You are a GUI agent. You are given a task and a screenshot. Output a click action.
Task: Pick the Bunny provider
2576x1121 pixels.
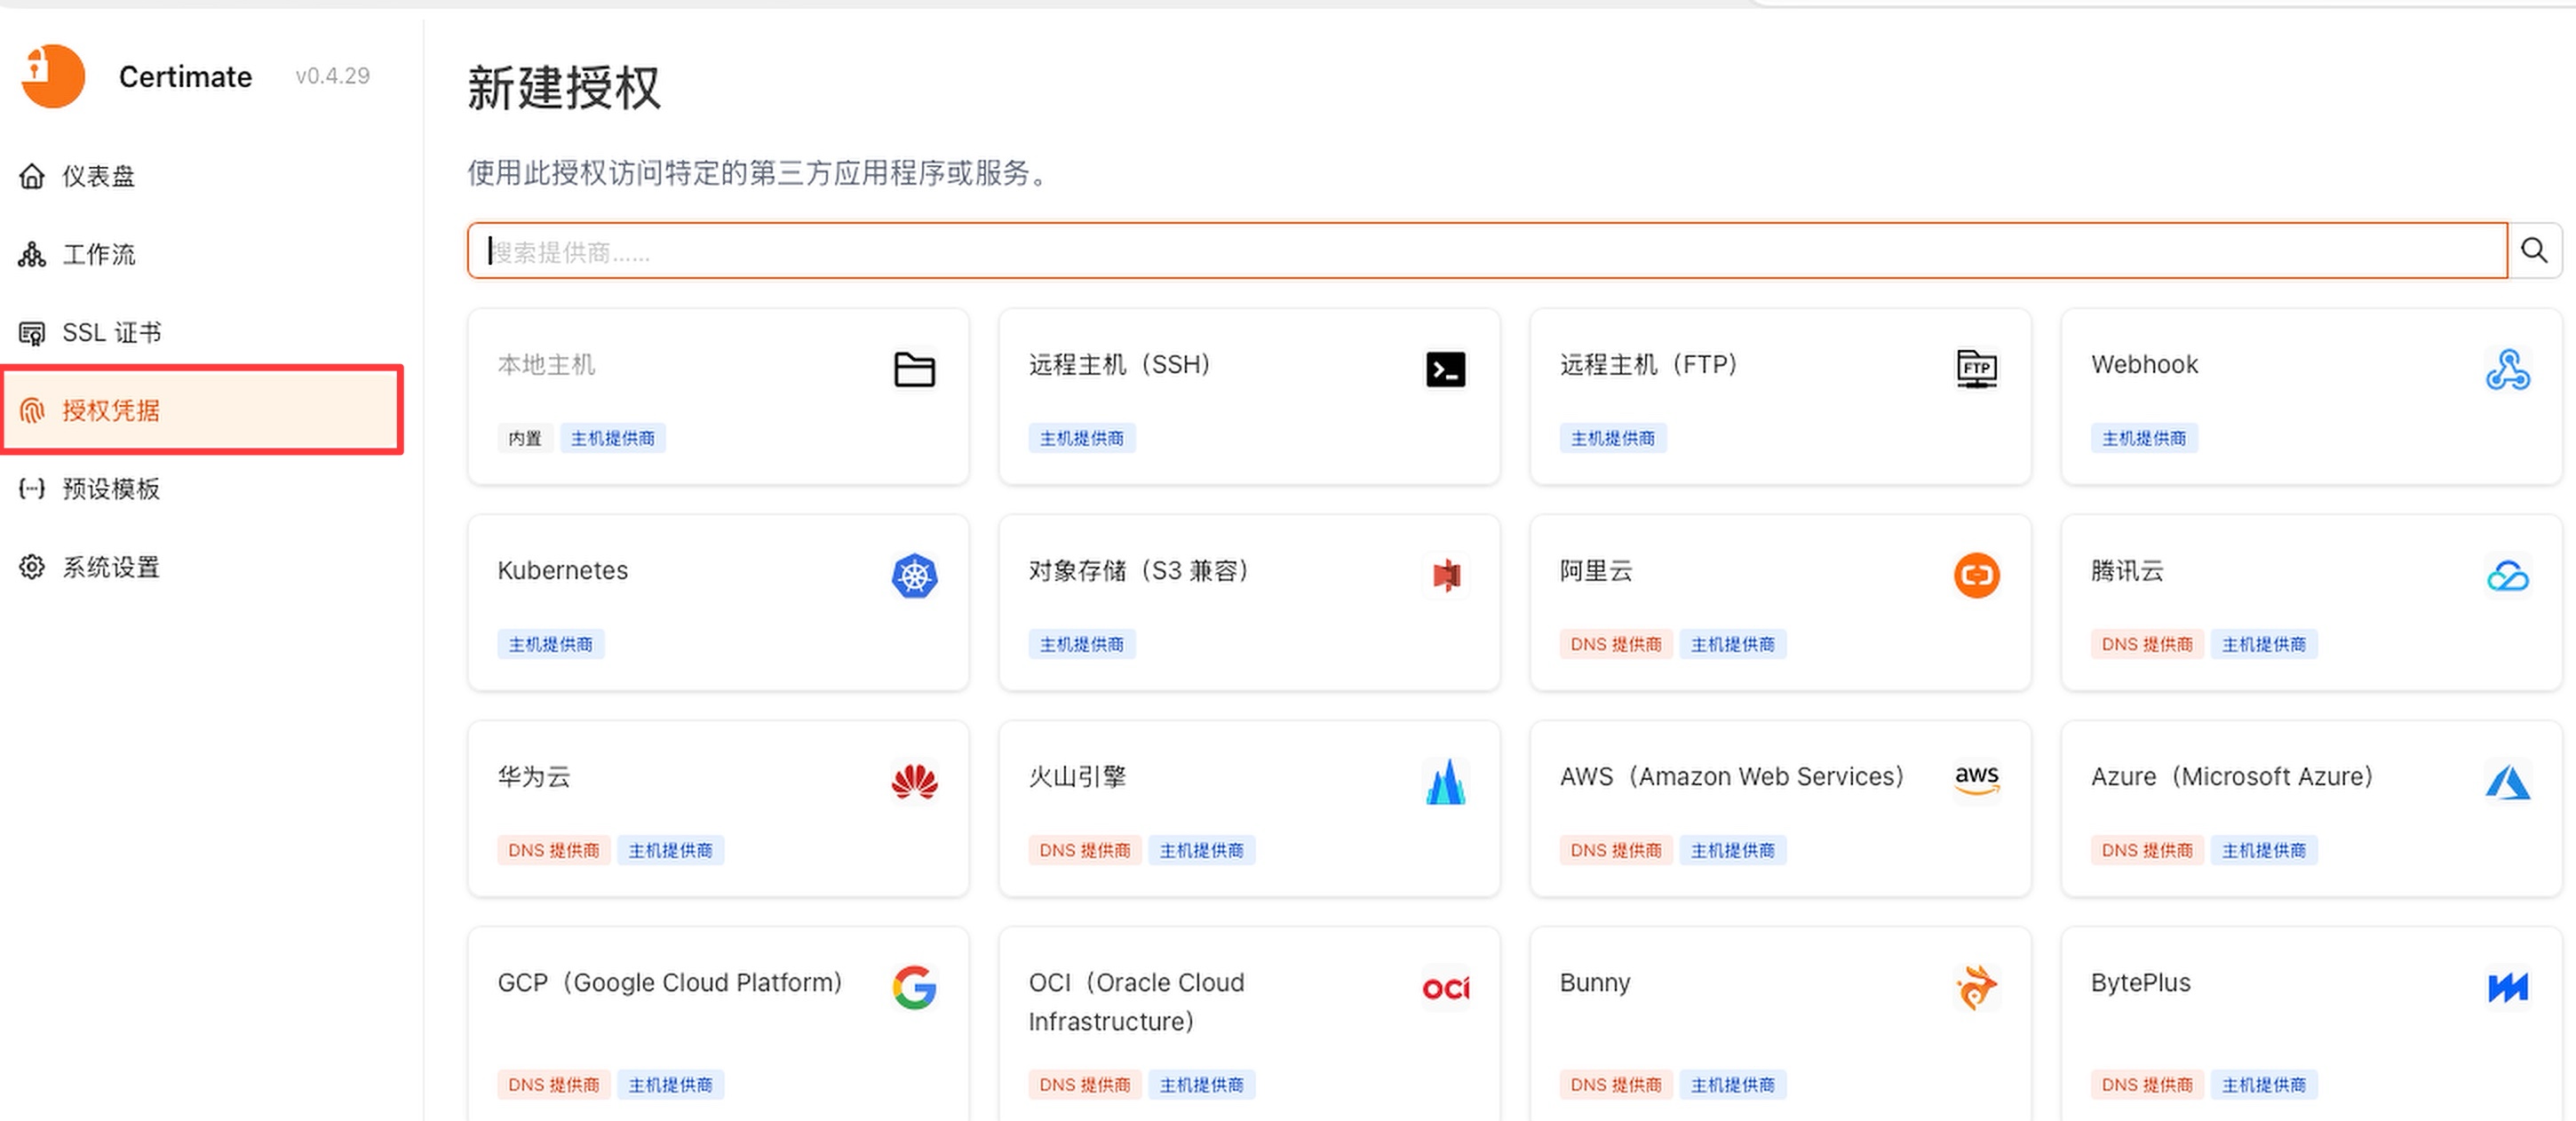[x=1780, y=1024]
